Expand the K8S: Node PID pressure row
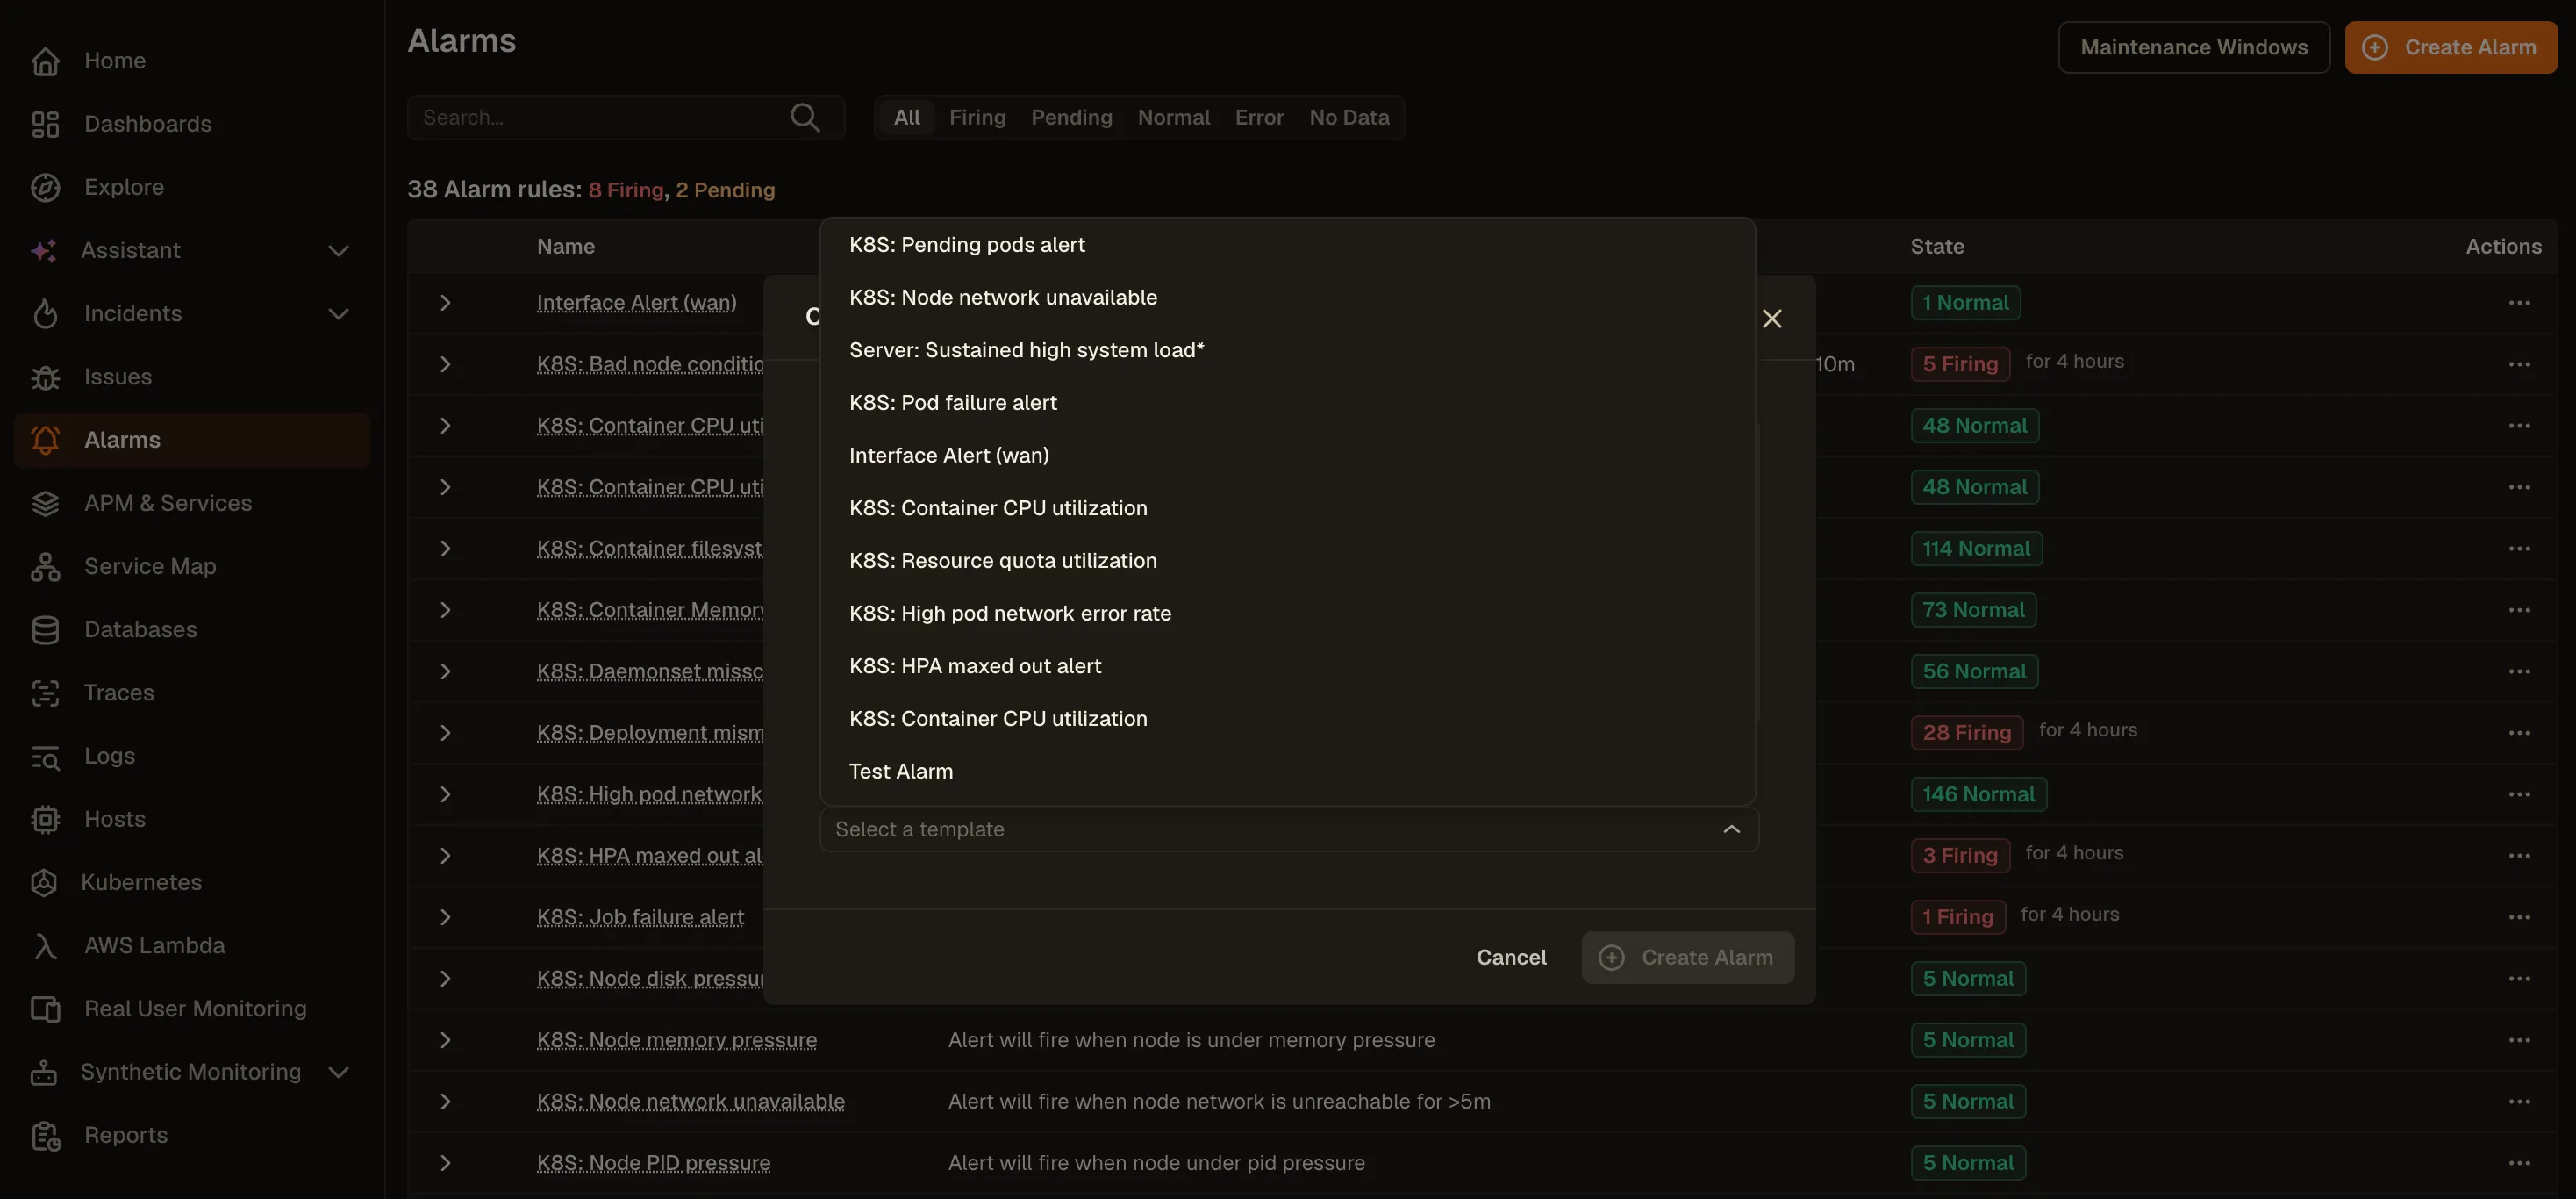Image resolution: width=2576 pixels, height=1199 pixels. point(446,1163)
